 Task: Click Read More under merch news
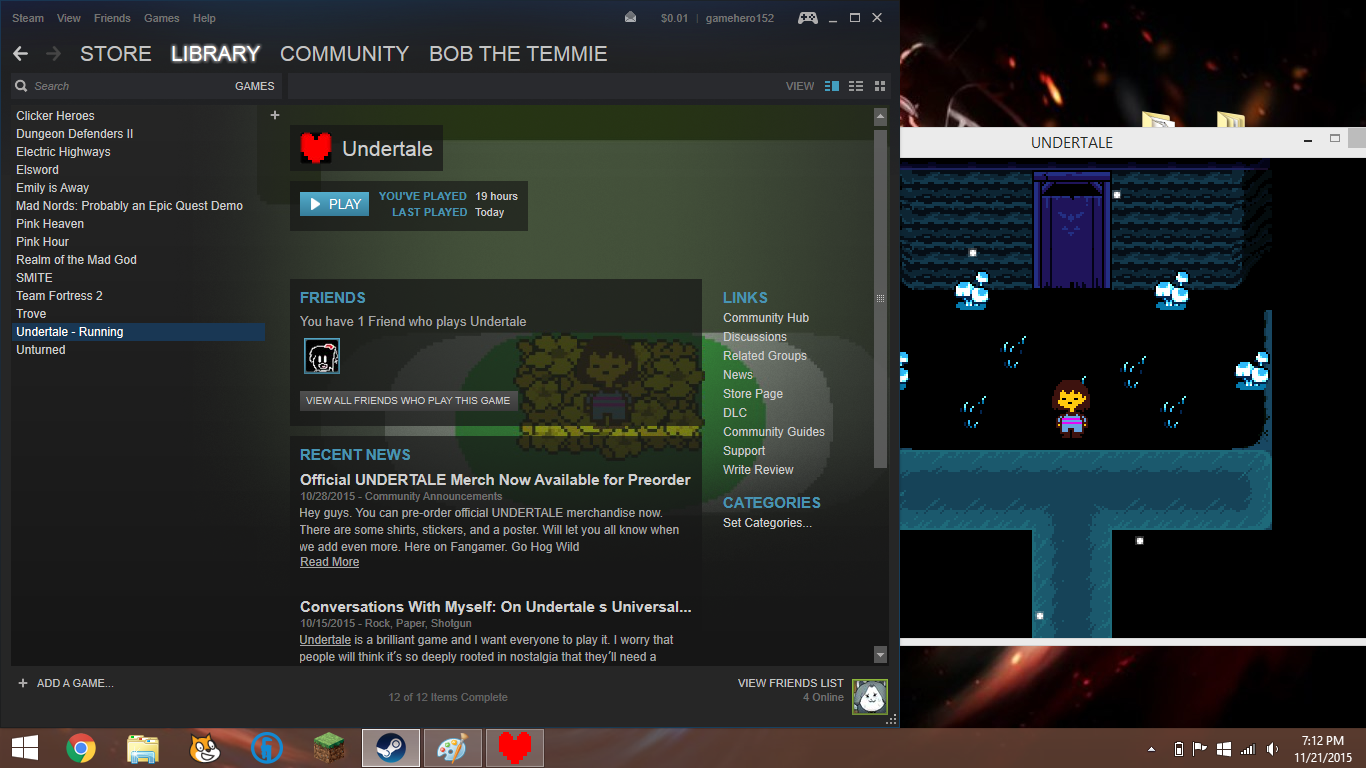point(329,562)
